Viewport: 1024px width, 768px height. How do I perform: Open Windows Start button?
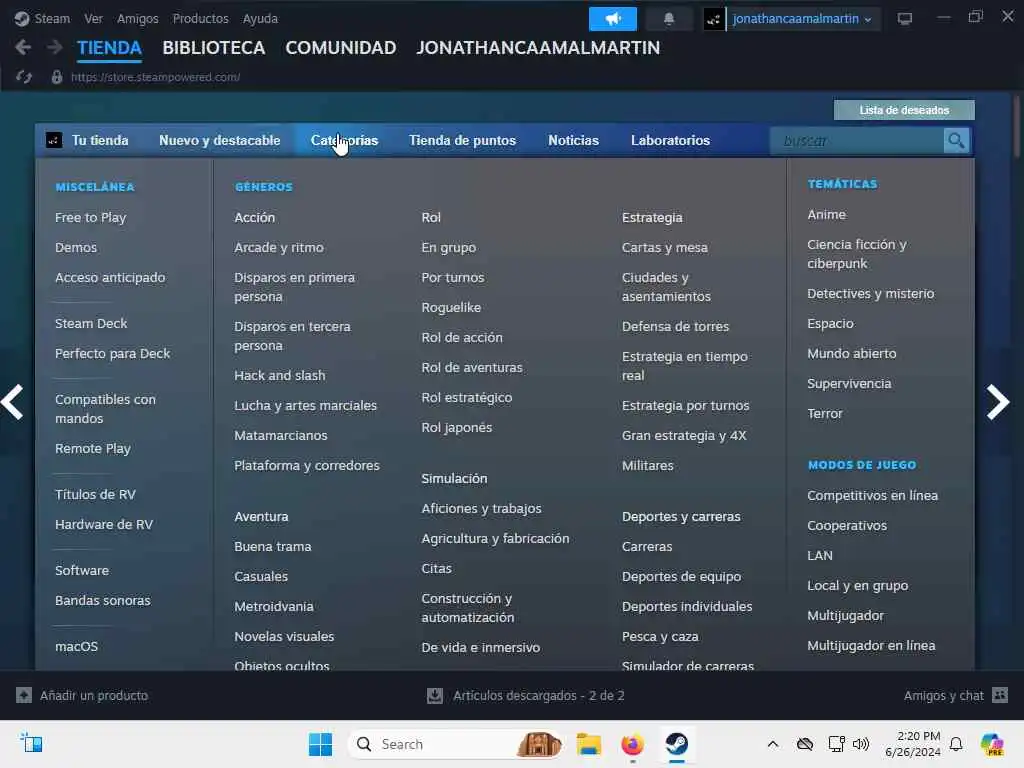pos(320,744)
